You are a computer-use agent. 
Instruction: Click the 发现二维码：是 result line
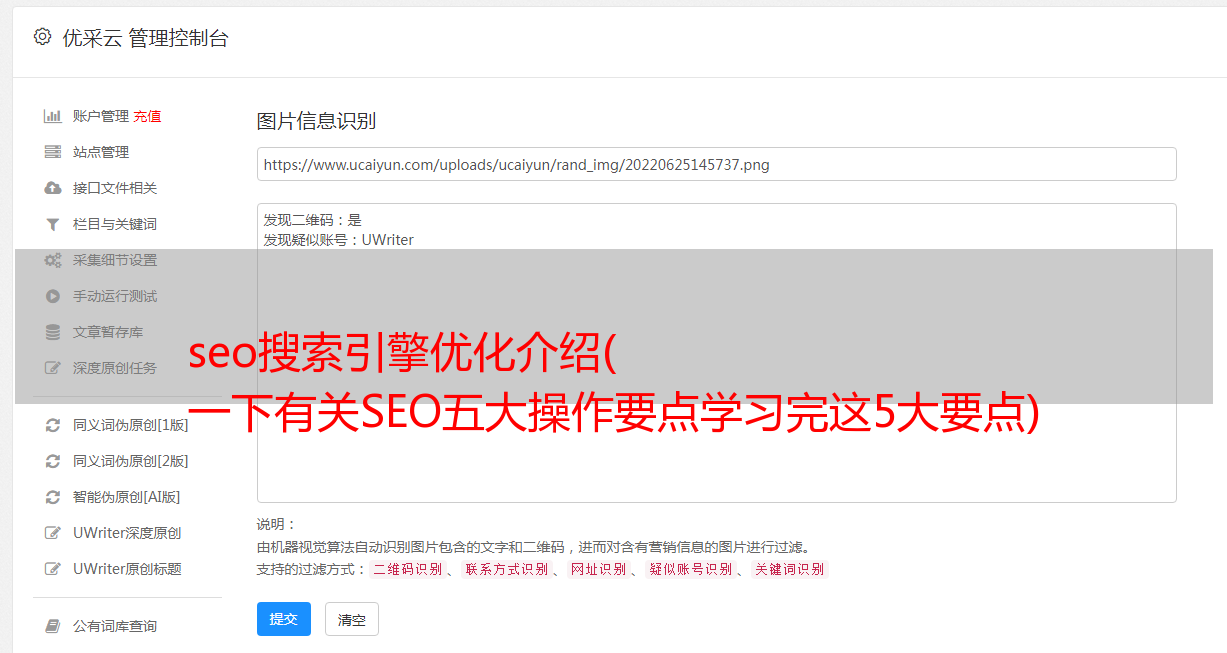coord(313,220)
